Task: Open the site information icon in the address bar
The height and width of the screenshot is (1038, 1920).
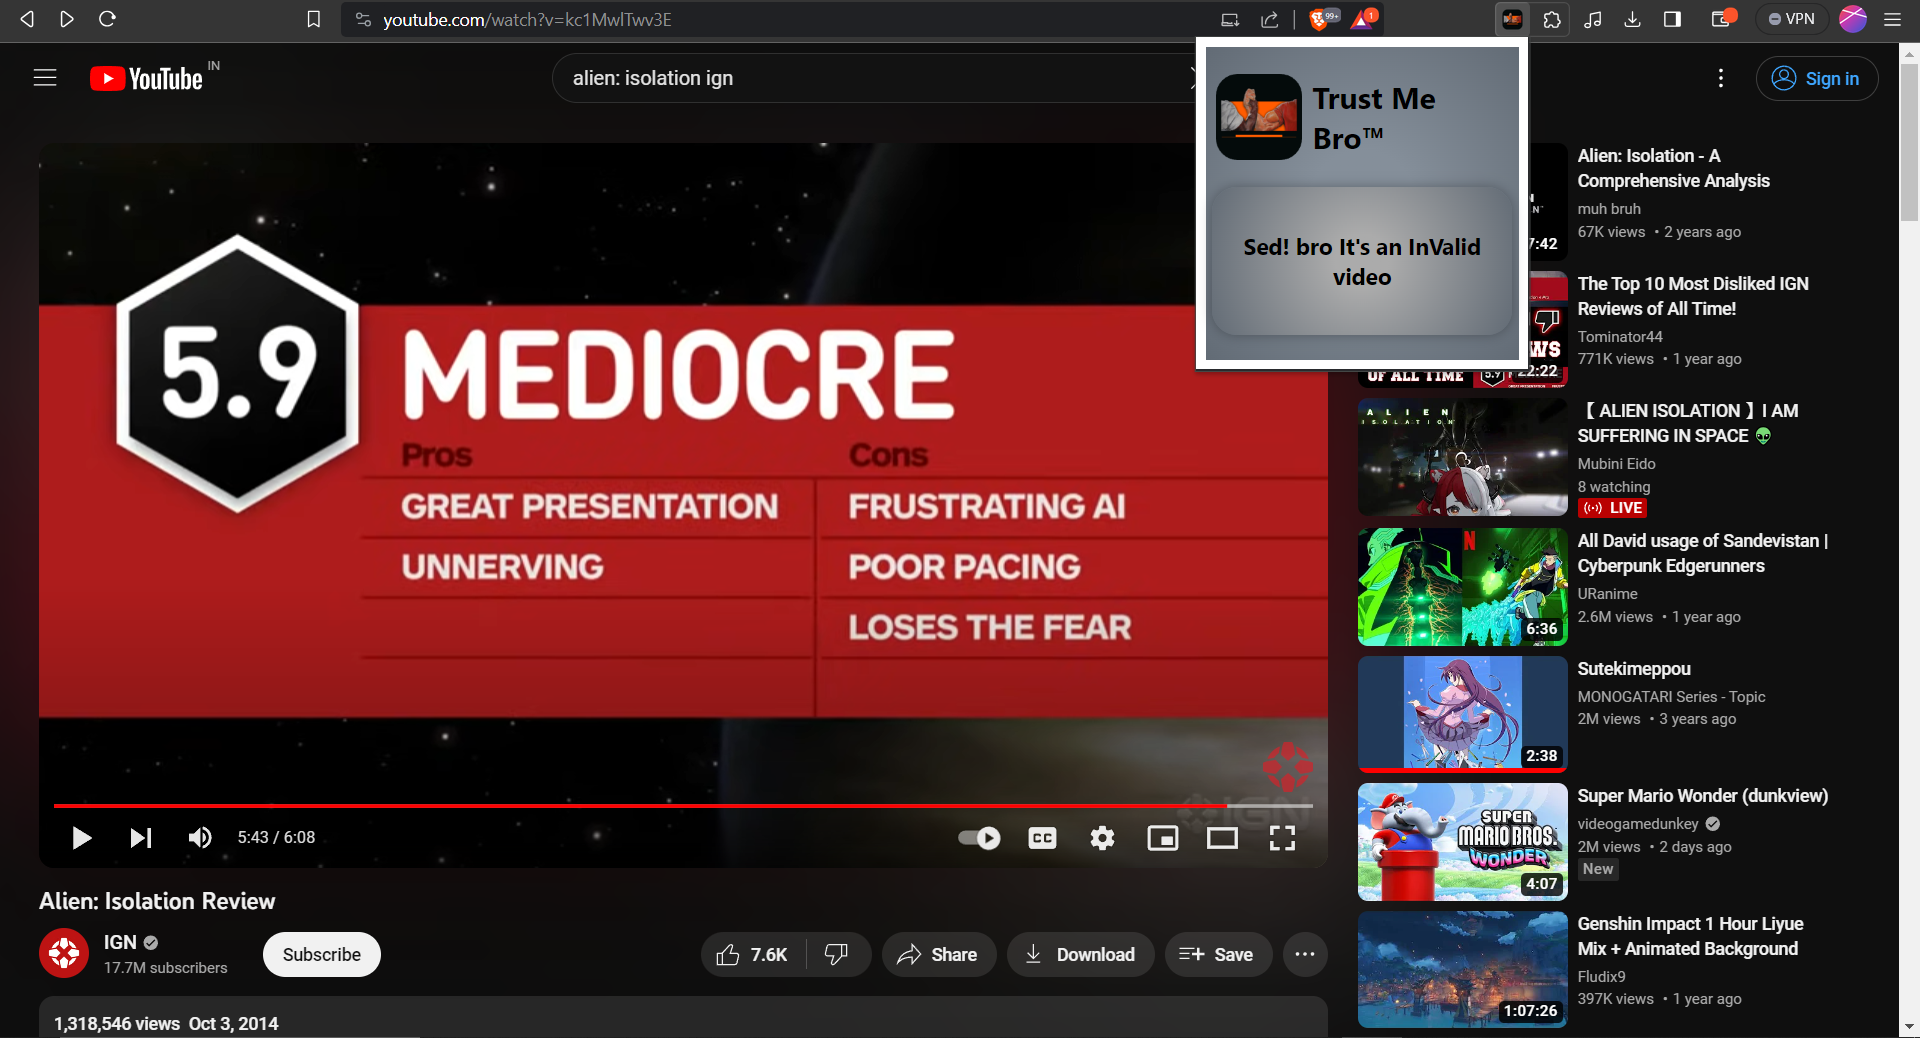Action: 363,19
